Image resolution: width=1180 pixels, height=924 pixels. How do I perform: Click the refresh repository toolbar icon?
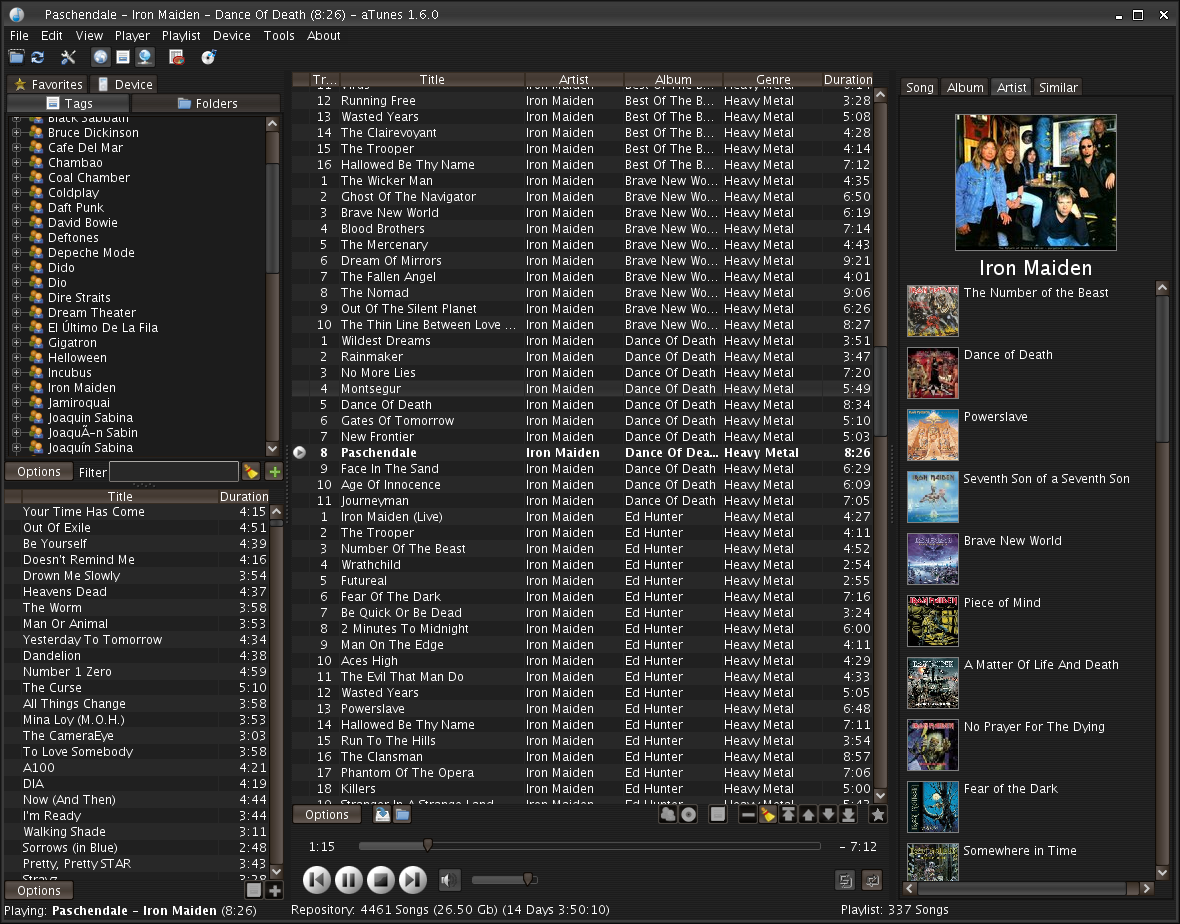tap(38, 58)
